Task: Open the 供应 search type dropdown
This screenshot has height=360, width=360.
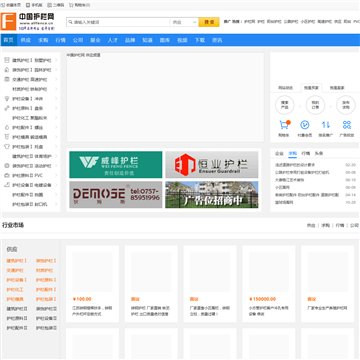Action: coord(185,22)
